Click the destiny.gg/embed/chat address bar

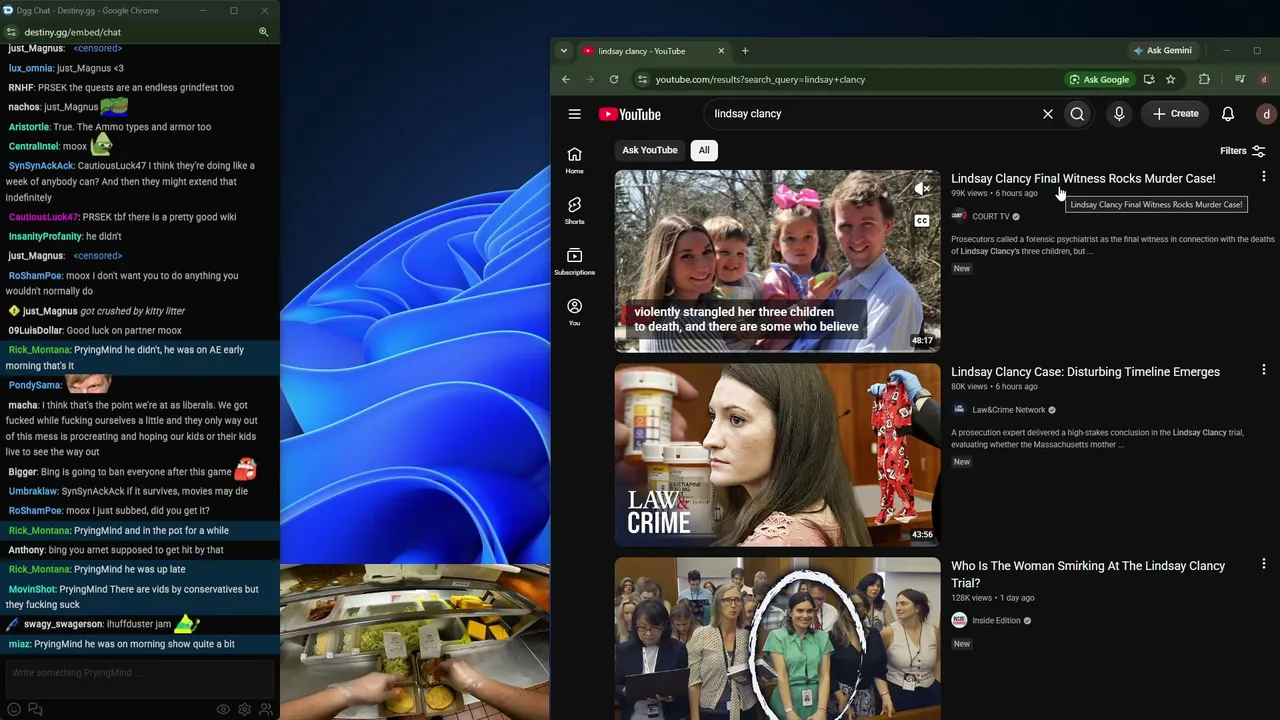click(x=72, y=32)
